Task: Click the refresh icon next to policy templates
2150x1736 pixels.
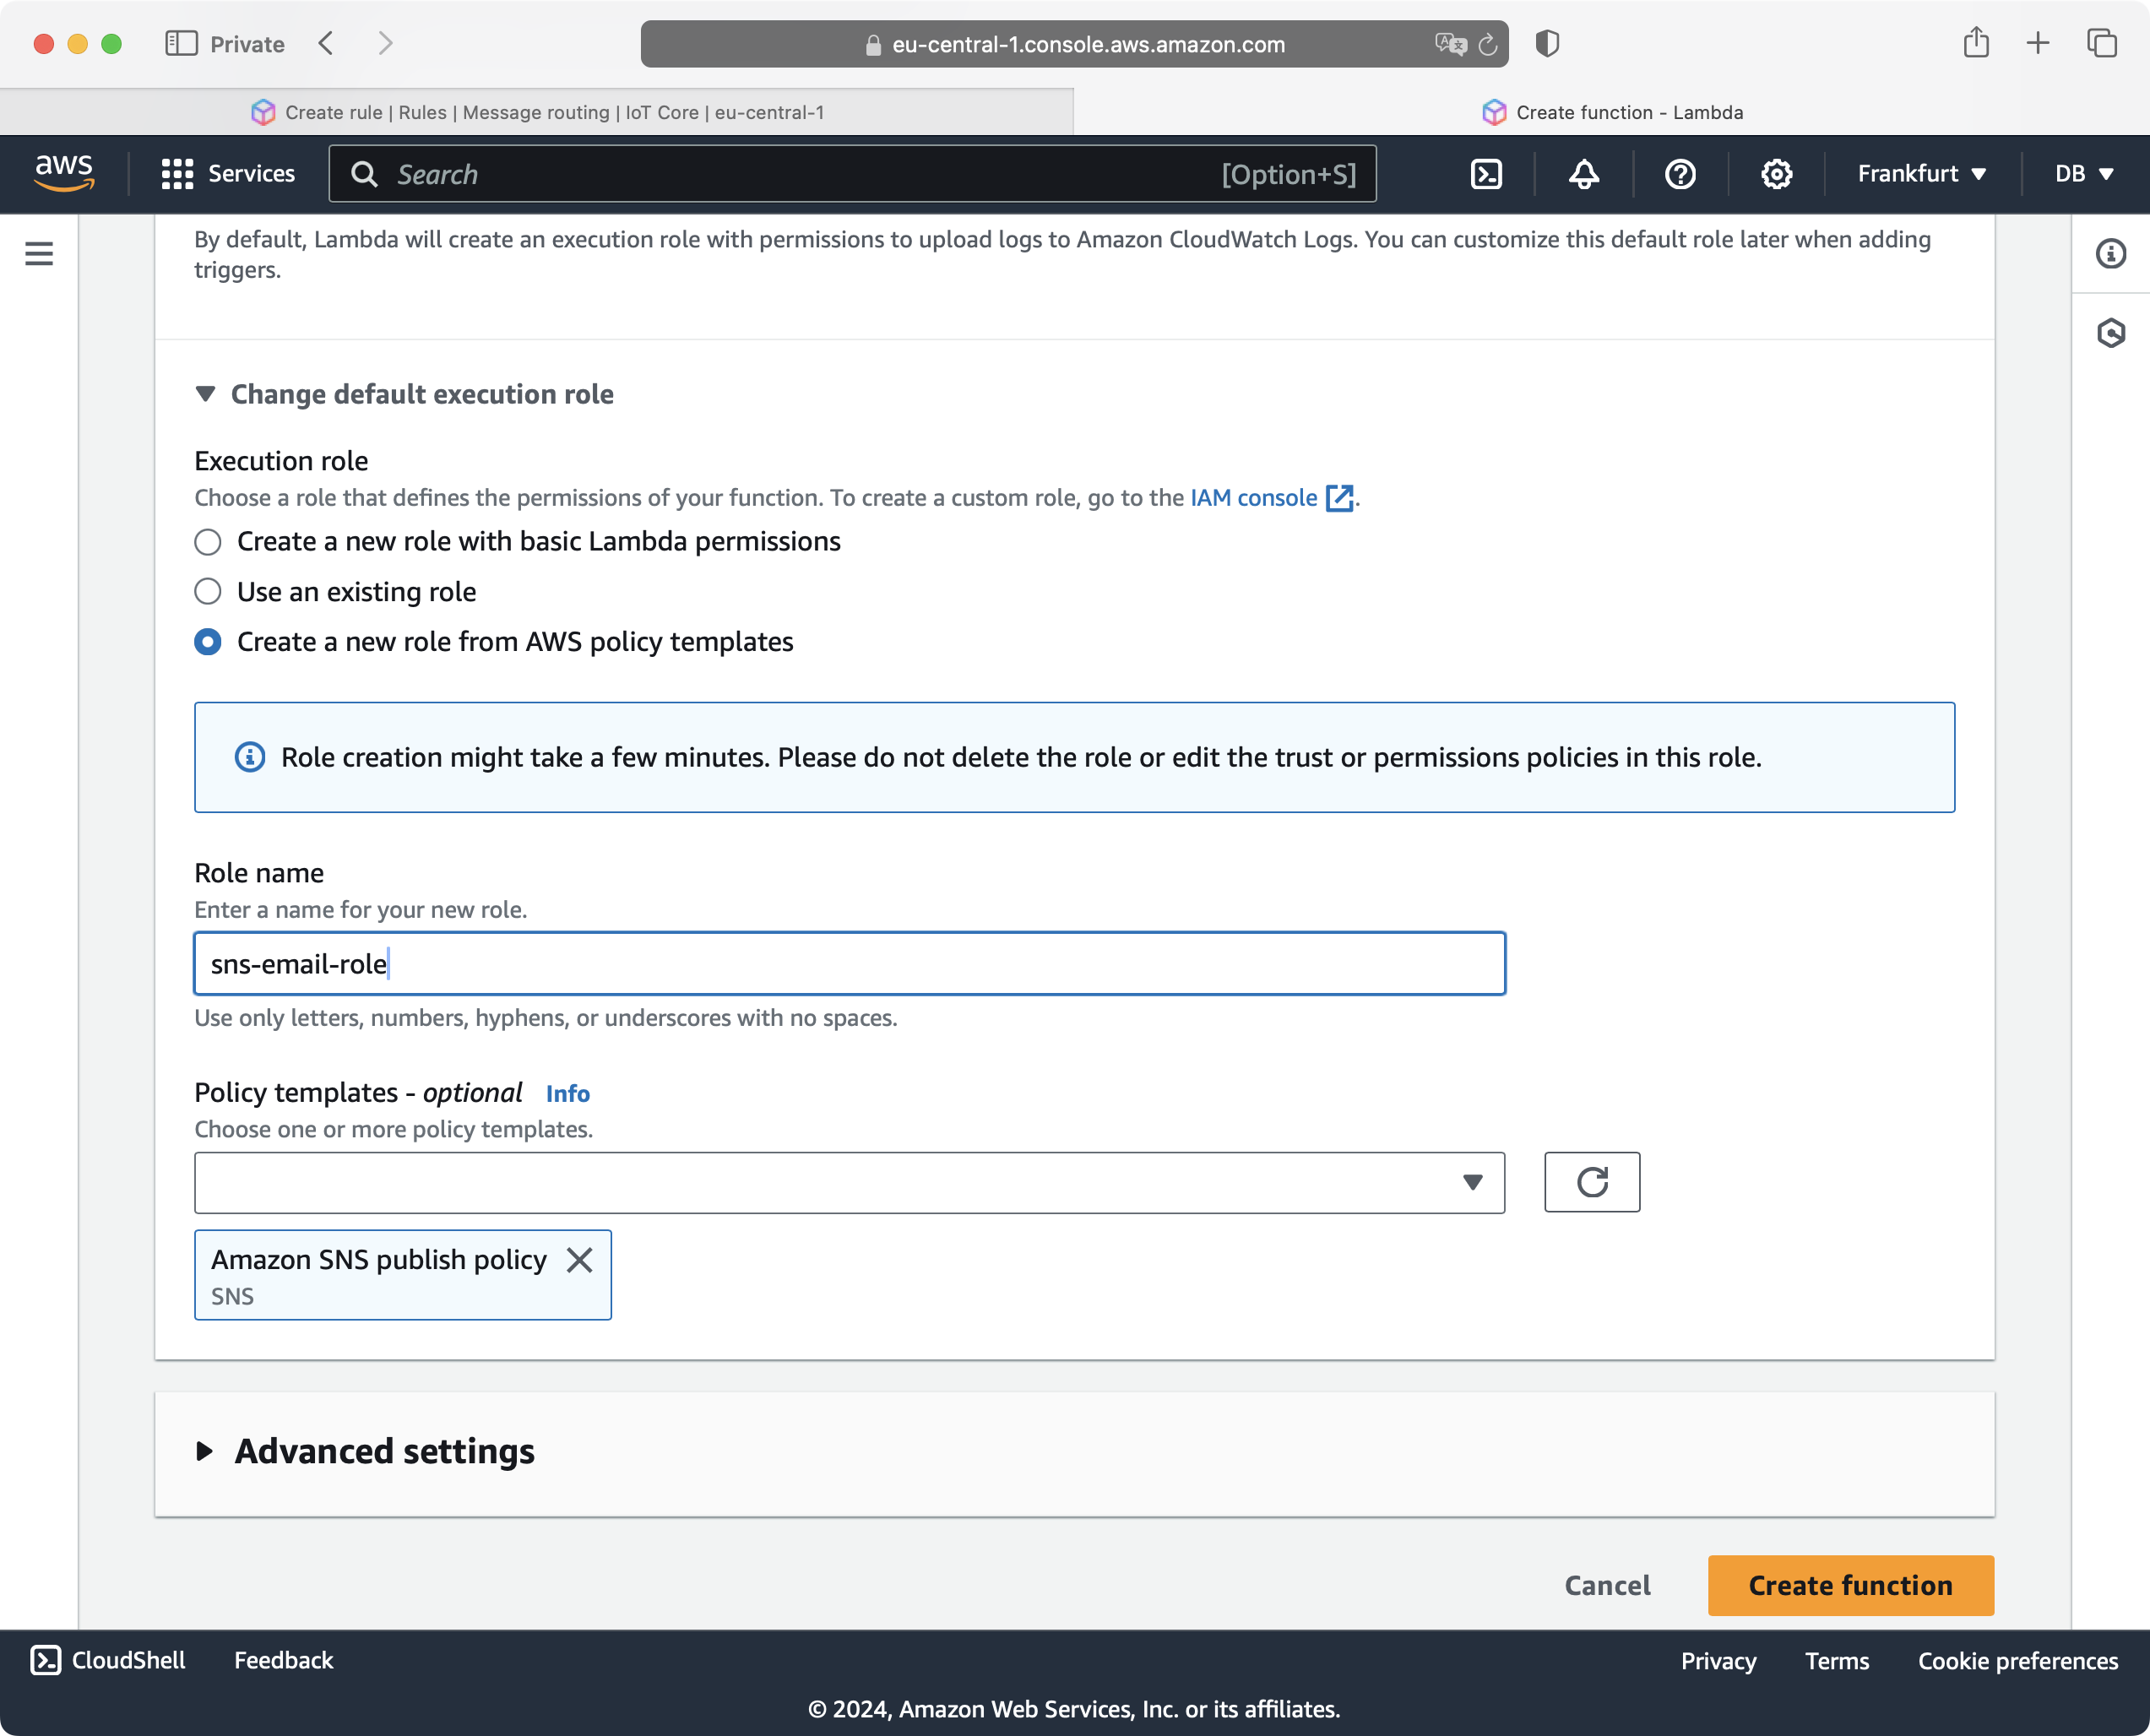Action: click(x=1590, y=1181)
